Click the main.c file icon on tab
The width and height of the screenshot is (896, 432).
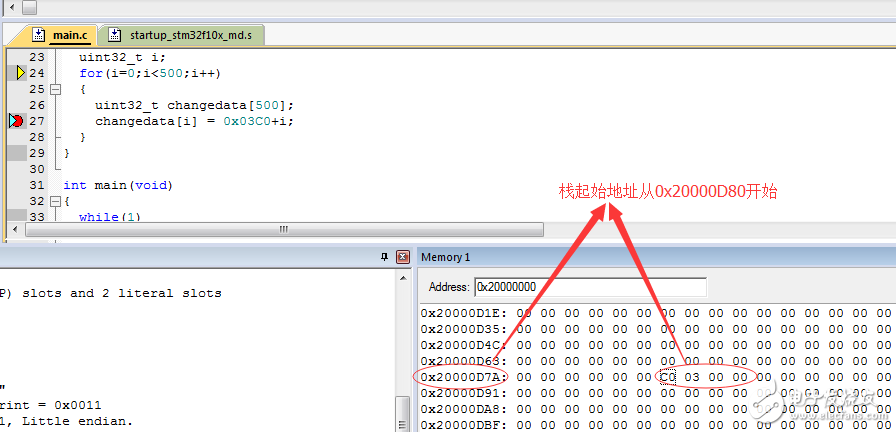(x=38, y=35)
